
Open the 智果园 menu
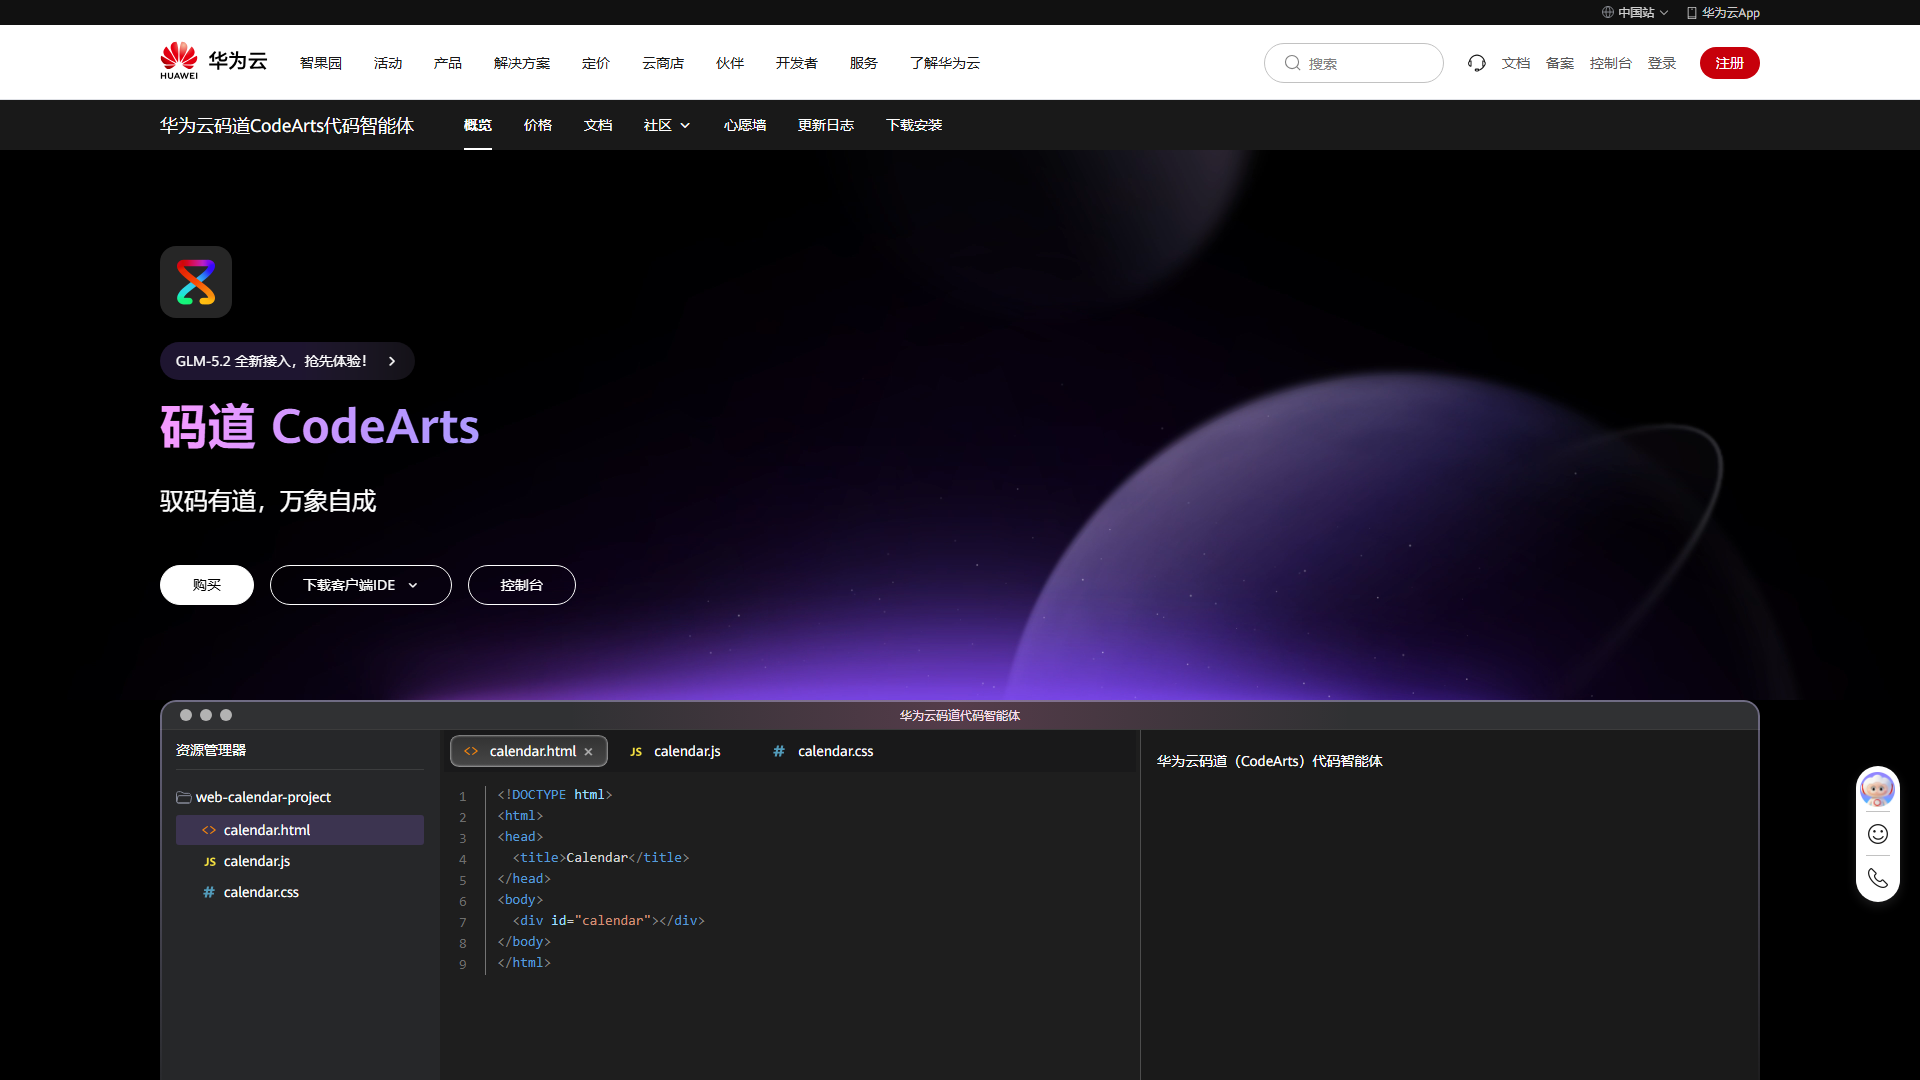coord(321,63)
